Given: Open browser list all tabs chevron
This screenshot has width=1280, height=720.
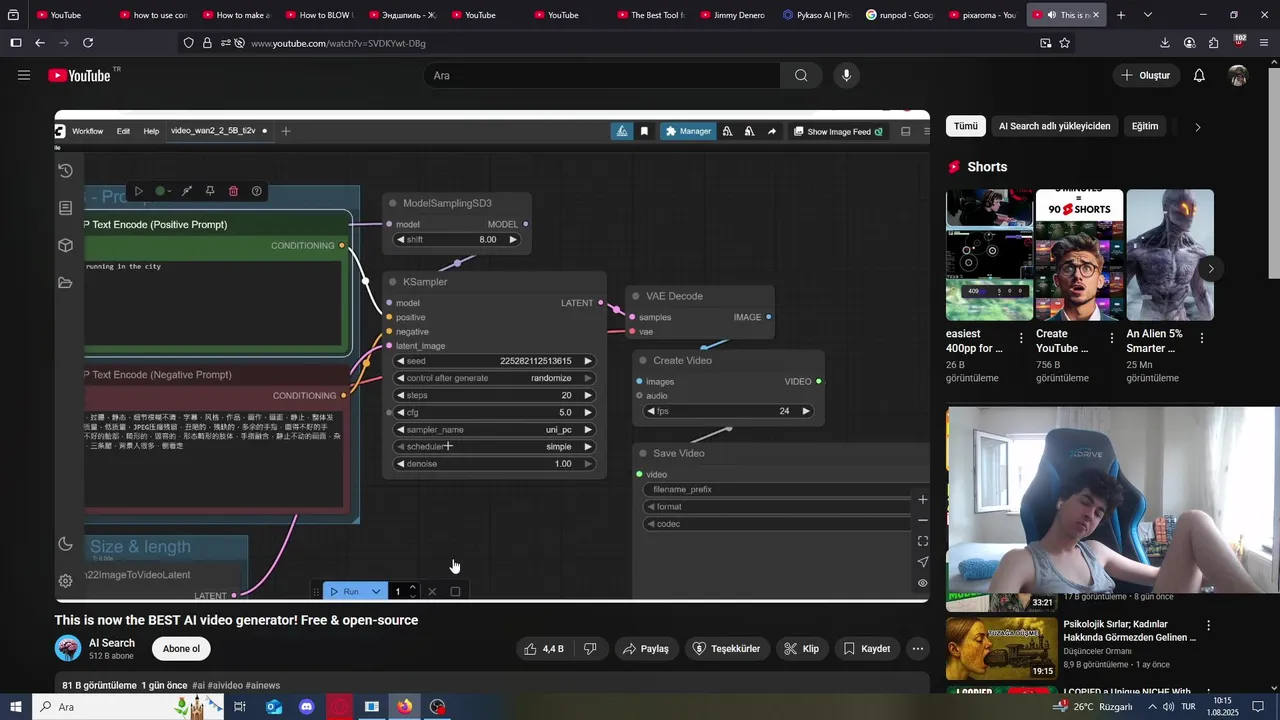Looking at the screenshot, I should coord(1148,15).
